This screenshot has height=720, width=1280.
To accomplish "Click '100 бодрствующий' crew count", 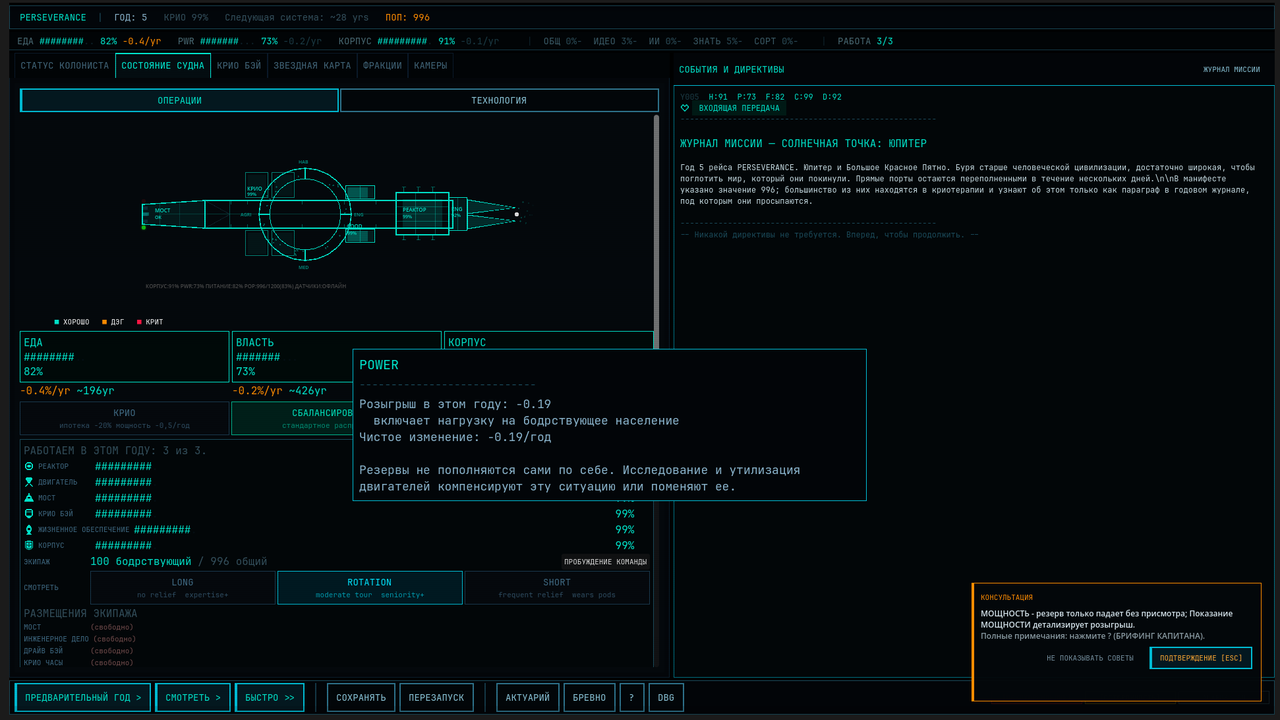I will [x=141, y=562].
